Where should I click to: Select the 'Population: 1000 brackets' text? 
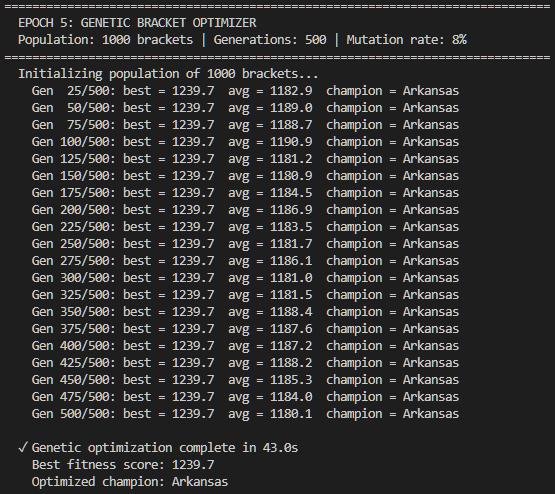coord(105,40)
